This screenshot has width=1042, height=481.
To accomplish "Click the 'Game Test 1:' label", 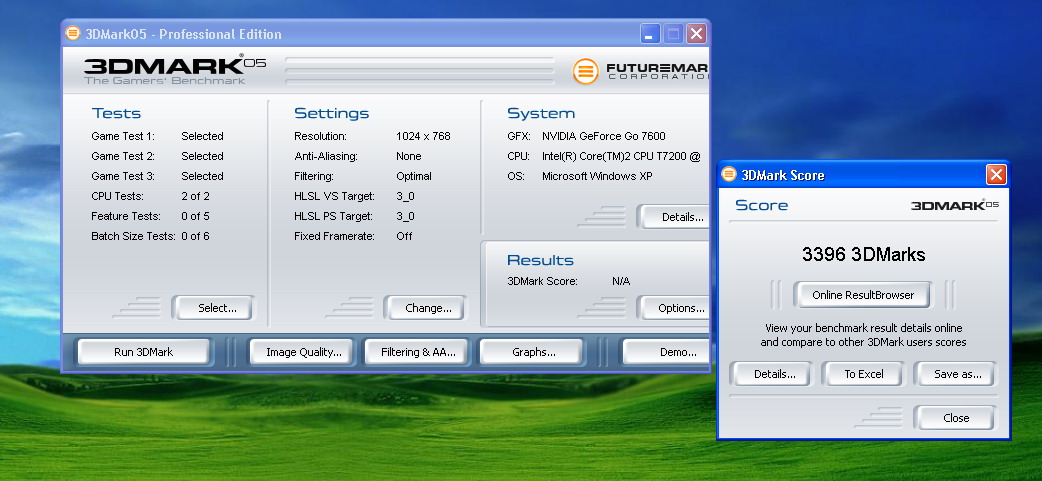I will coord(123,136).
